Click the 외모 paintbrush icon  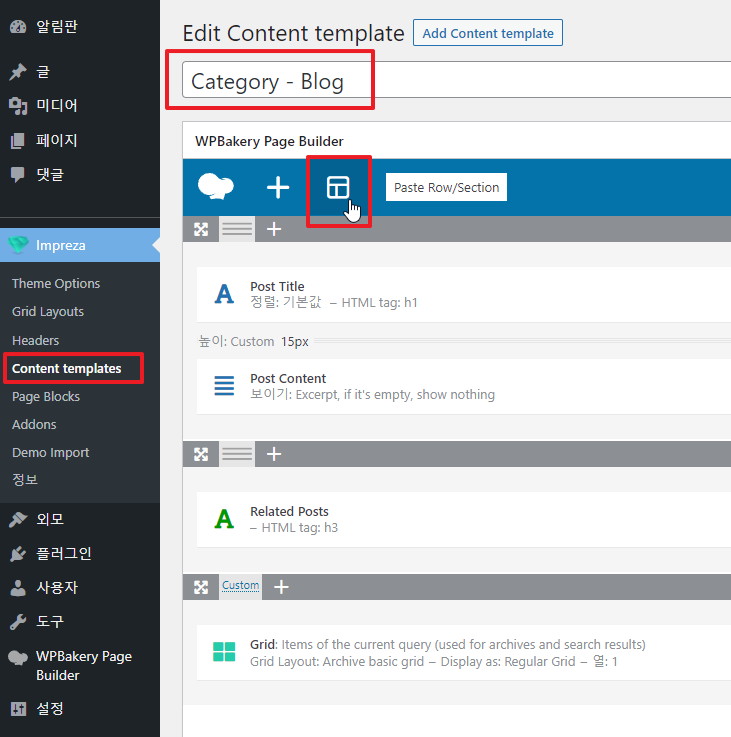pyautogui.click(x=18, y=519)
